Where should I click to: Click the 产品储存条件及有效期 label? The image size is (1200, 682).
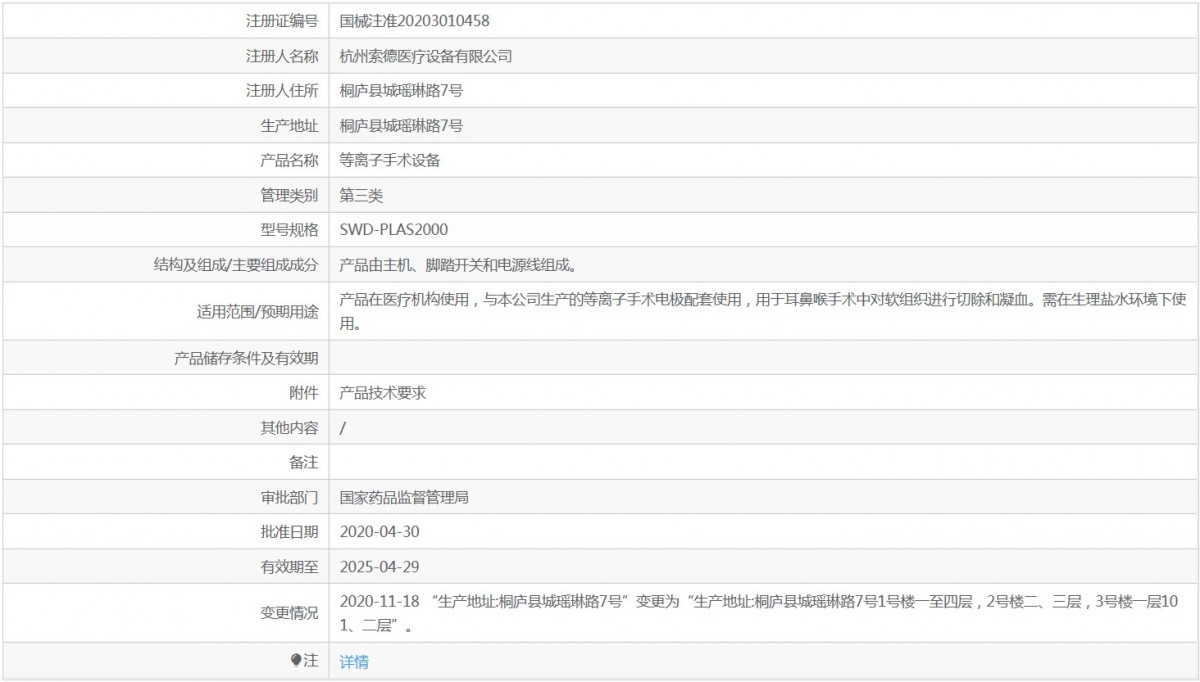point(246,358)
